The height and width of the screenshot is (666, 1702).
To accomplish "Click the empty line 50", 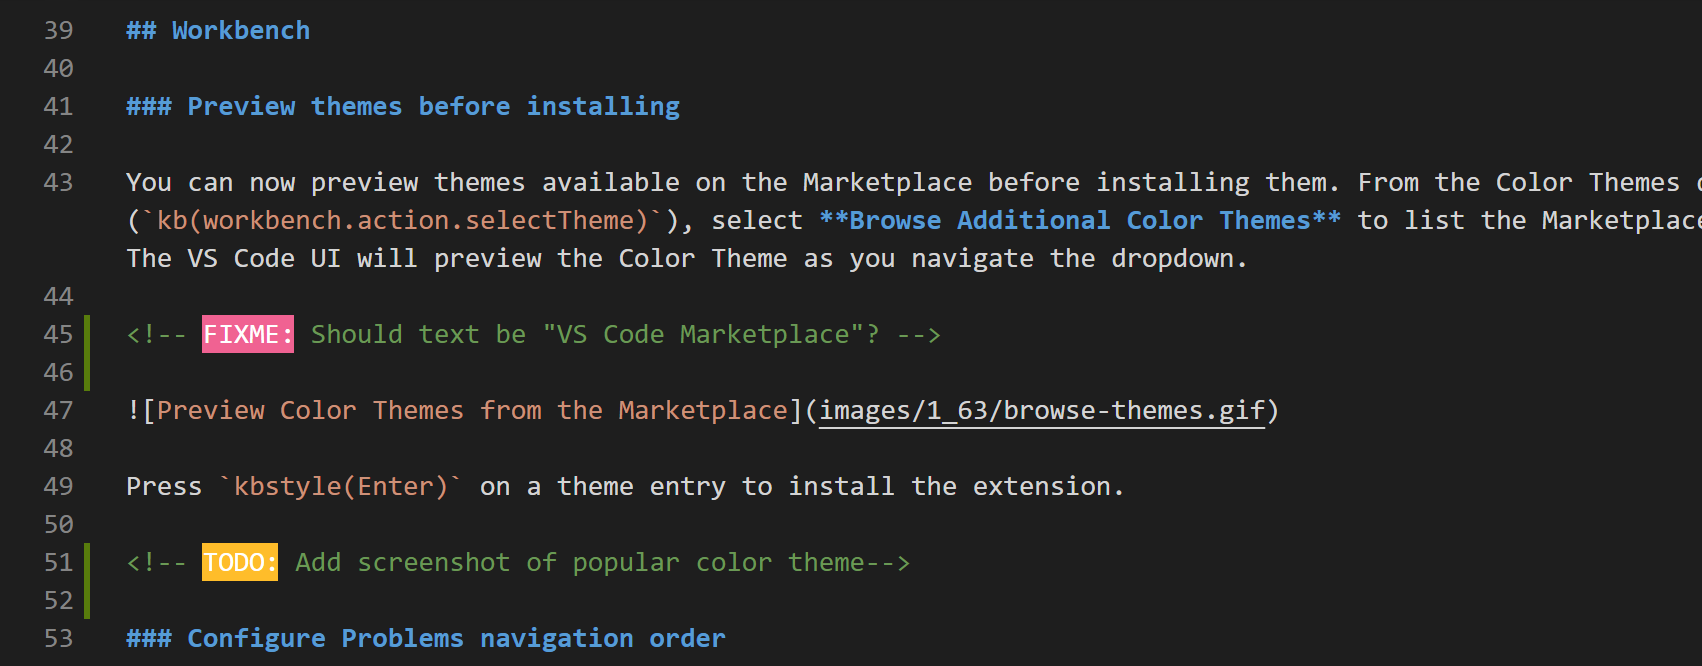I will point(600,525).
